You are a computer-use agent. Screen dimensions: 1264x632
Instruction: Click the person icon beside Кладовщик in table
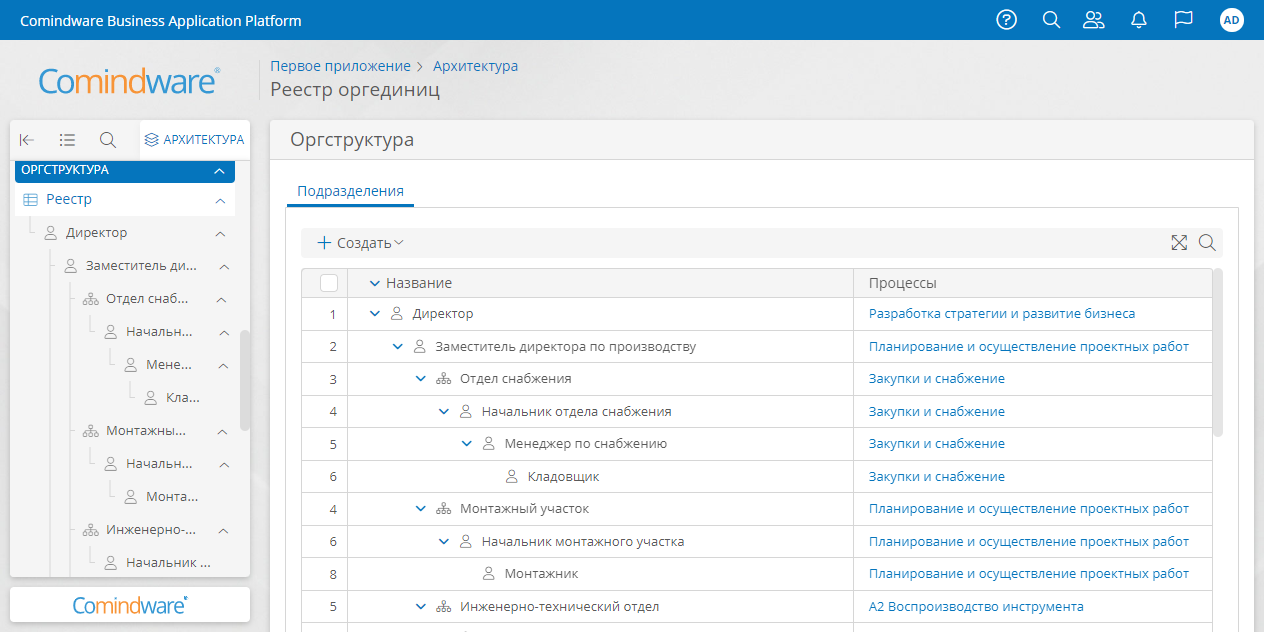pos(512,477)
